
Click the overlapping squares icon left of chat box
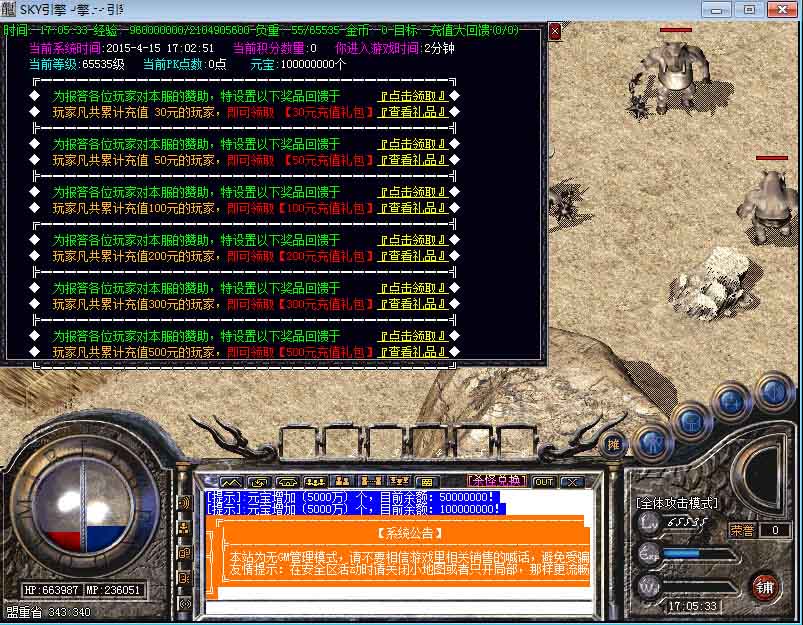click(184, 553)
